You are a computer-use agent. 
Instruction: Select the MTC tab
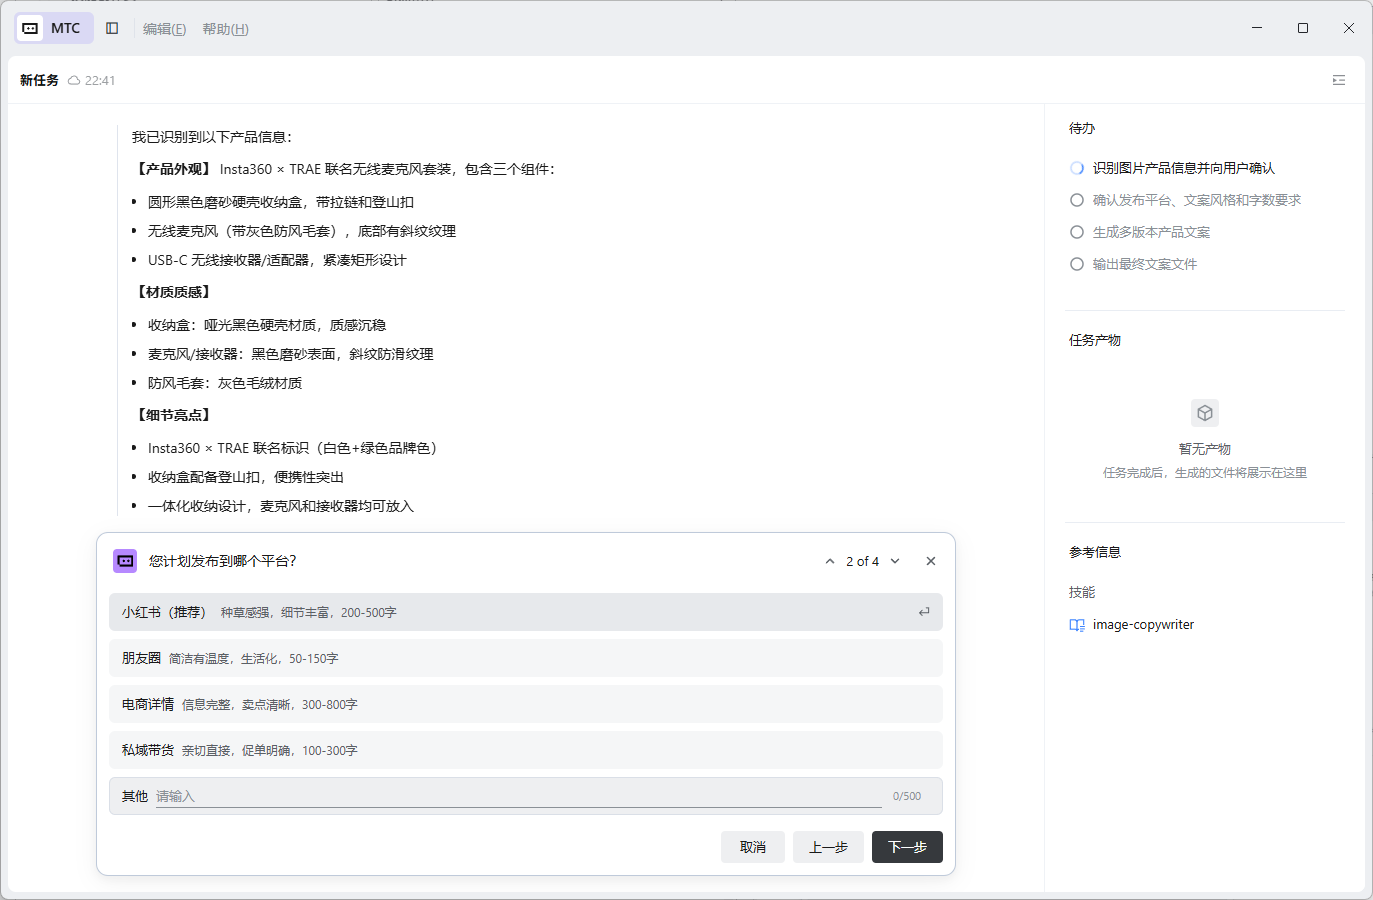pyautogui.click(x=54, y=28)
